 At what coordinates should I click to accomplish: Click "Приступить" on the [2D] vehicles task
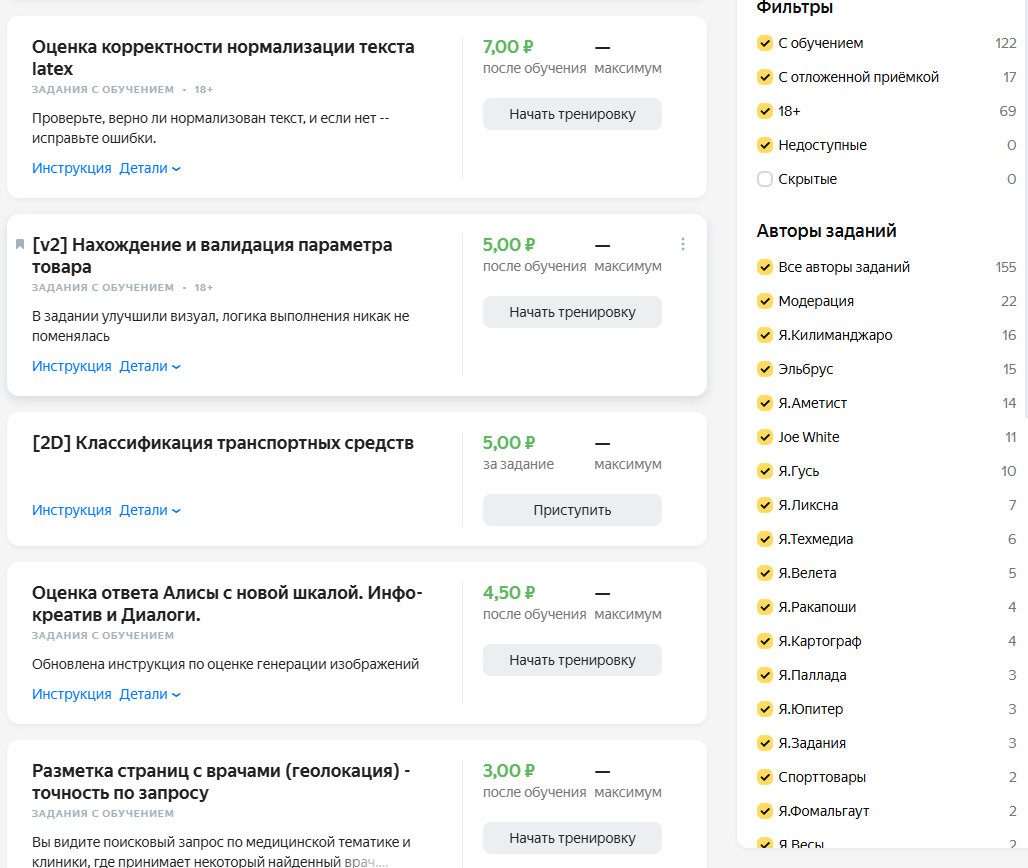571,510
